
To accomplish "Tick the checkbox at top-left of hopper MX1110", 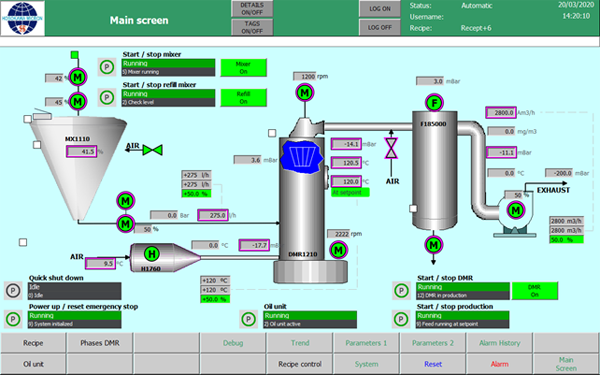I will coord(28,119).
